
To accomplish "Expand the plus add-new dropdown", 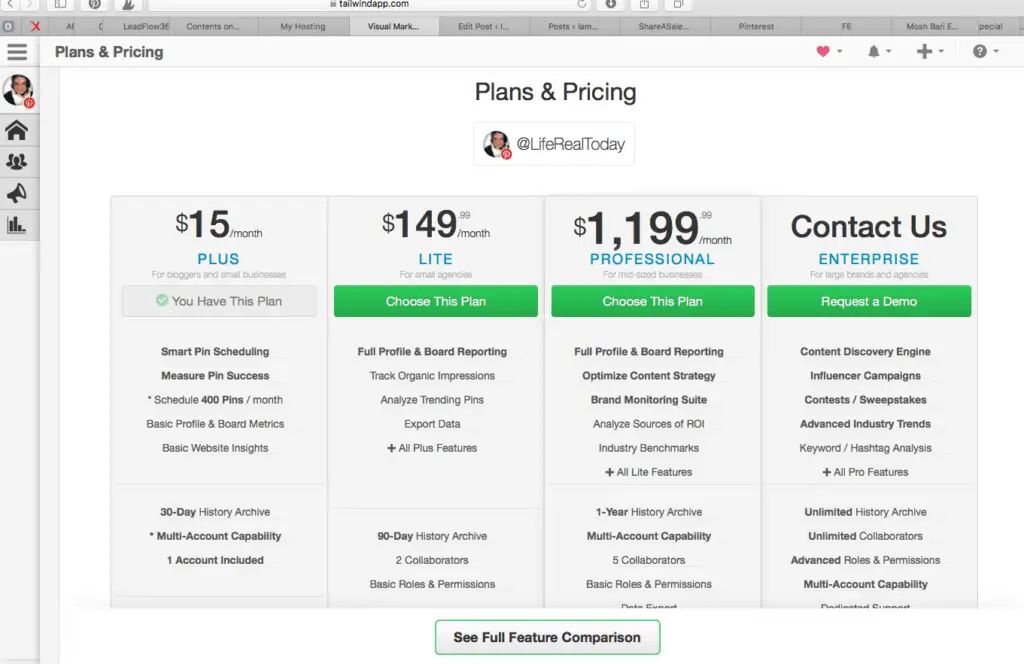I will [x=930, y=51].
